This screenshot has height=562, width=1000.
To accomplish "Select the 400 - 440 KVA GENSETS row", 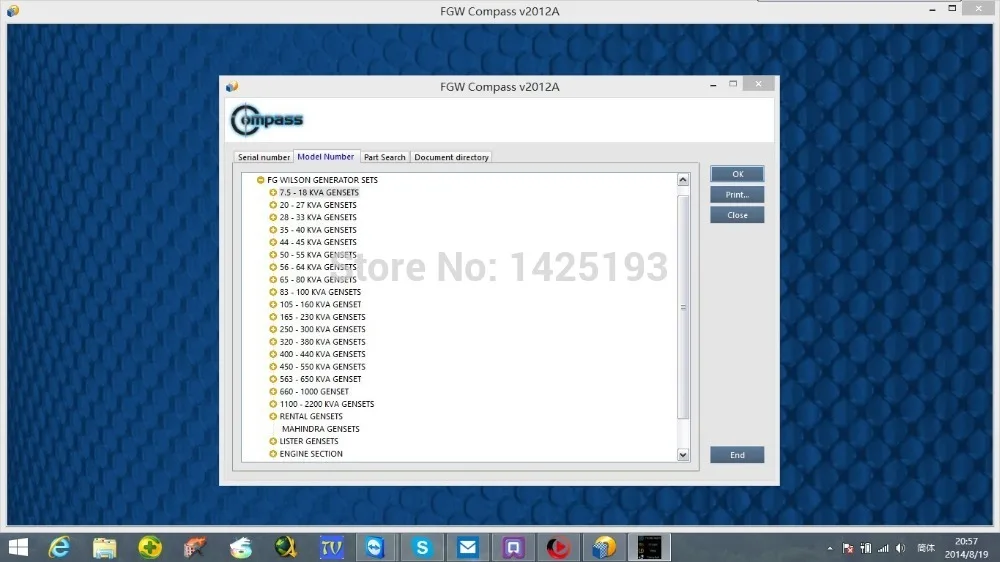I will click(322, 354).
